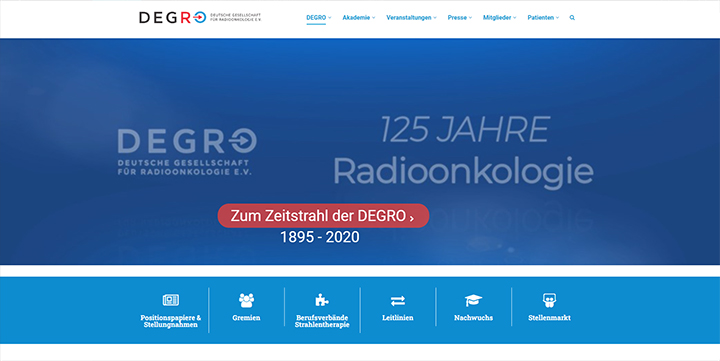The width and height of the screenshot is (720, 361).
Task: Click the search magnifier icon in header
Action: click(x=572, y=18)
